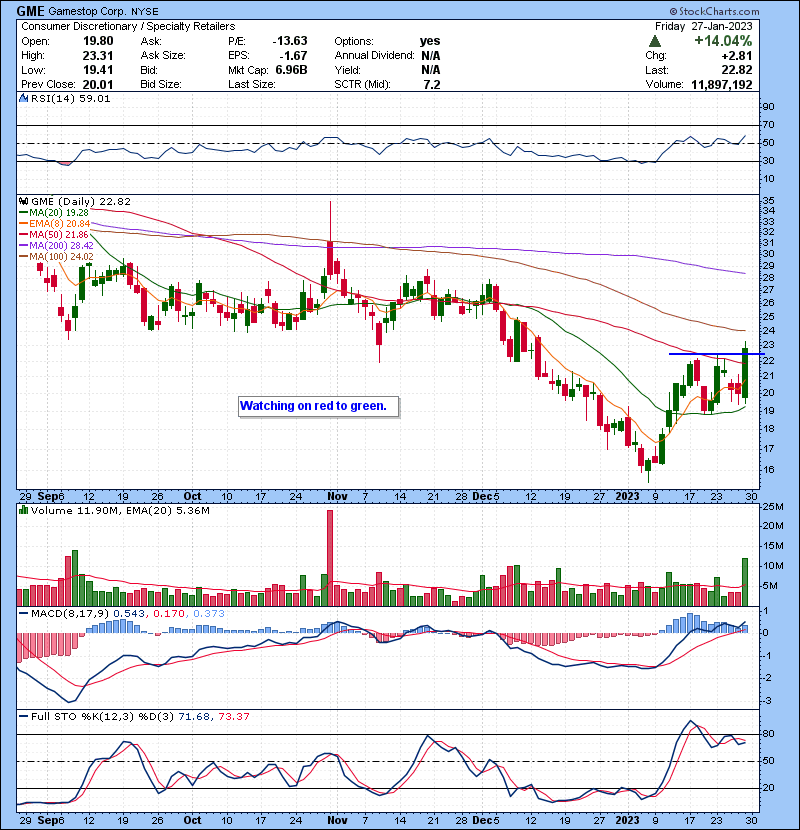The image size is (800, 830).
Task: Click the RSI indicator line icon
Action: pyautogui.click(x=23, y=98)
